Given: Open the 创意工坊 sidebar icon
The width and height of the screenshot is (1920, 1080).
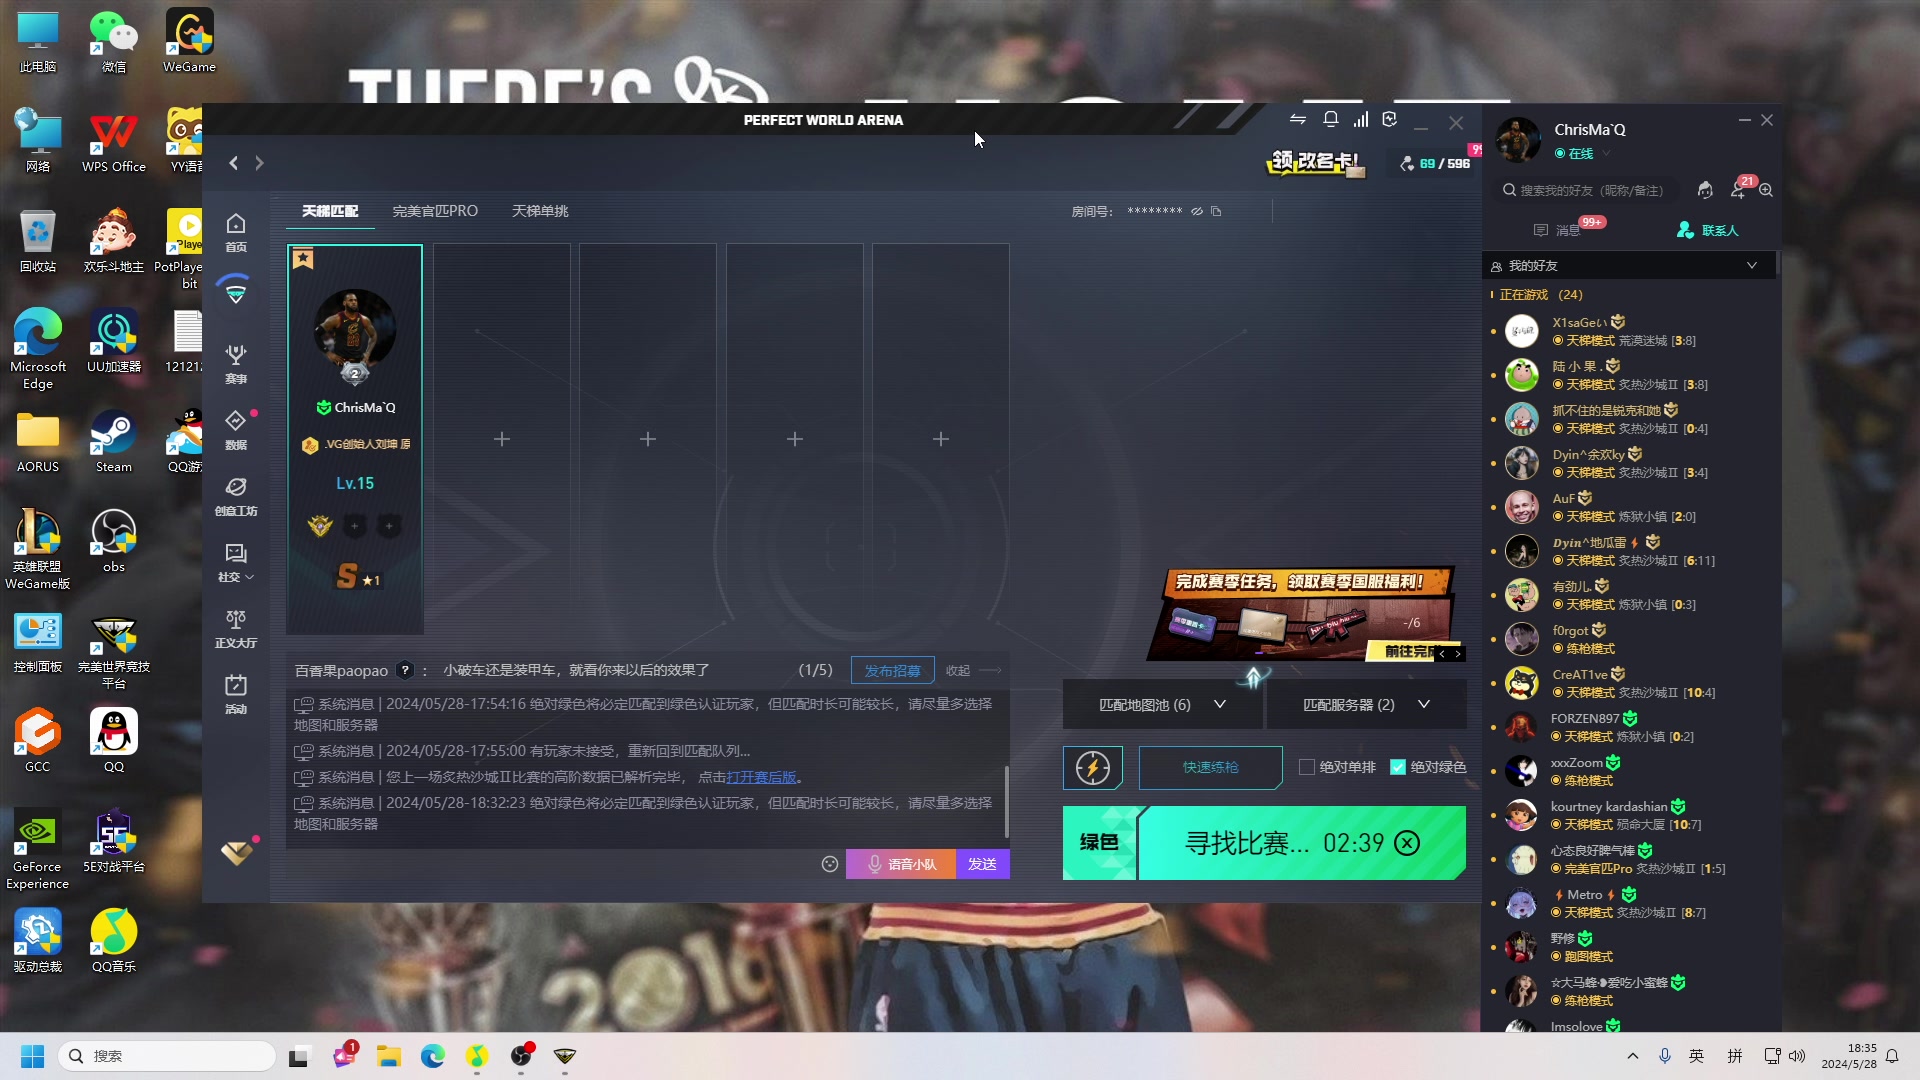Looking at the screenshot, I should 236,496.
